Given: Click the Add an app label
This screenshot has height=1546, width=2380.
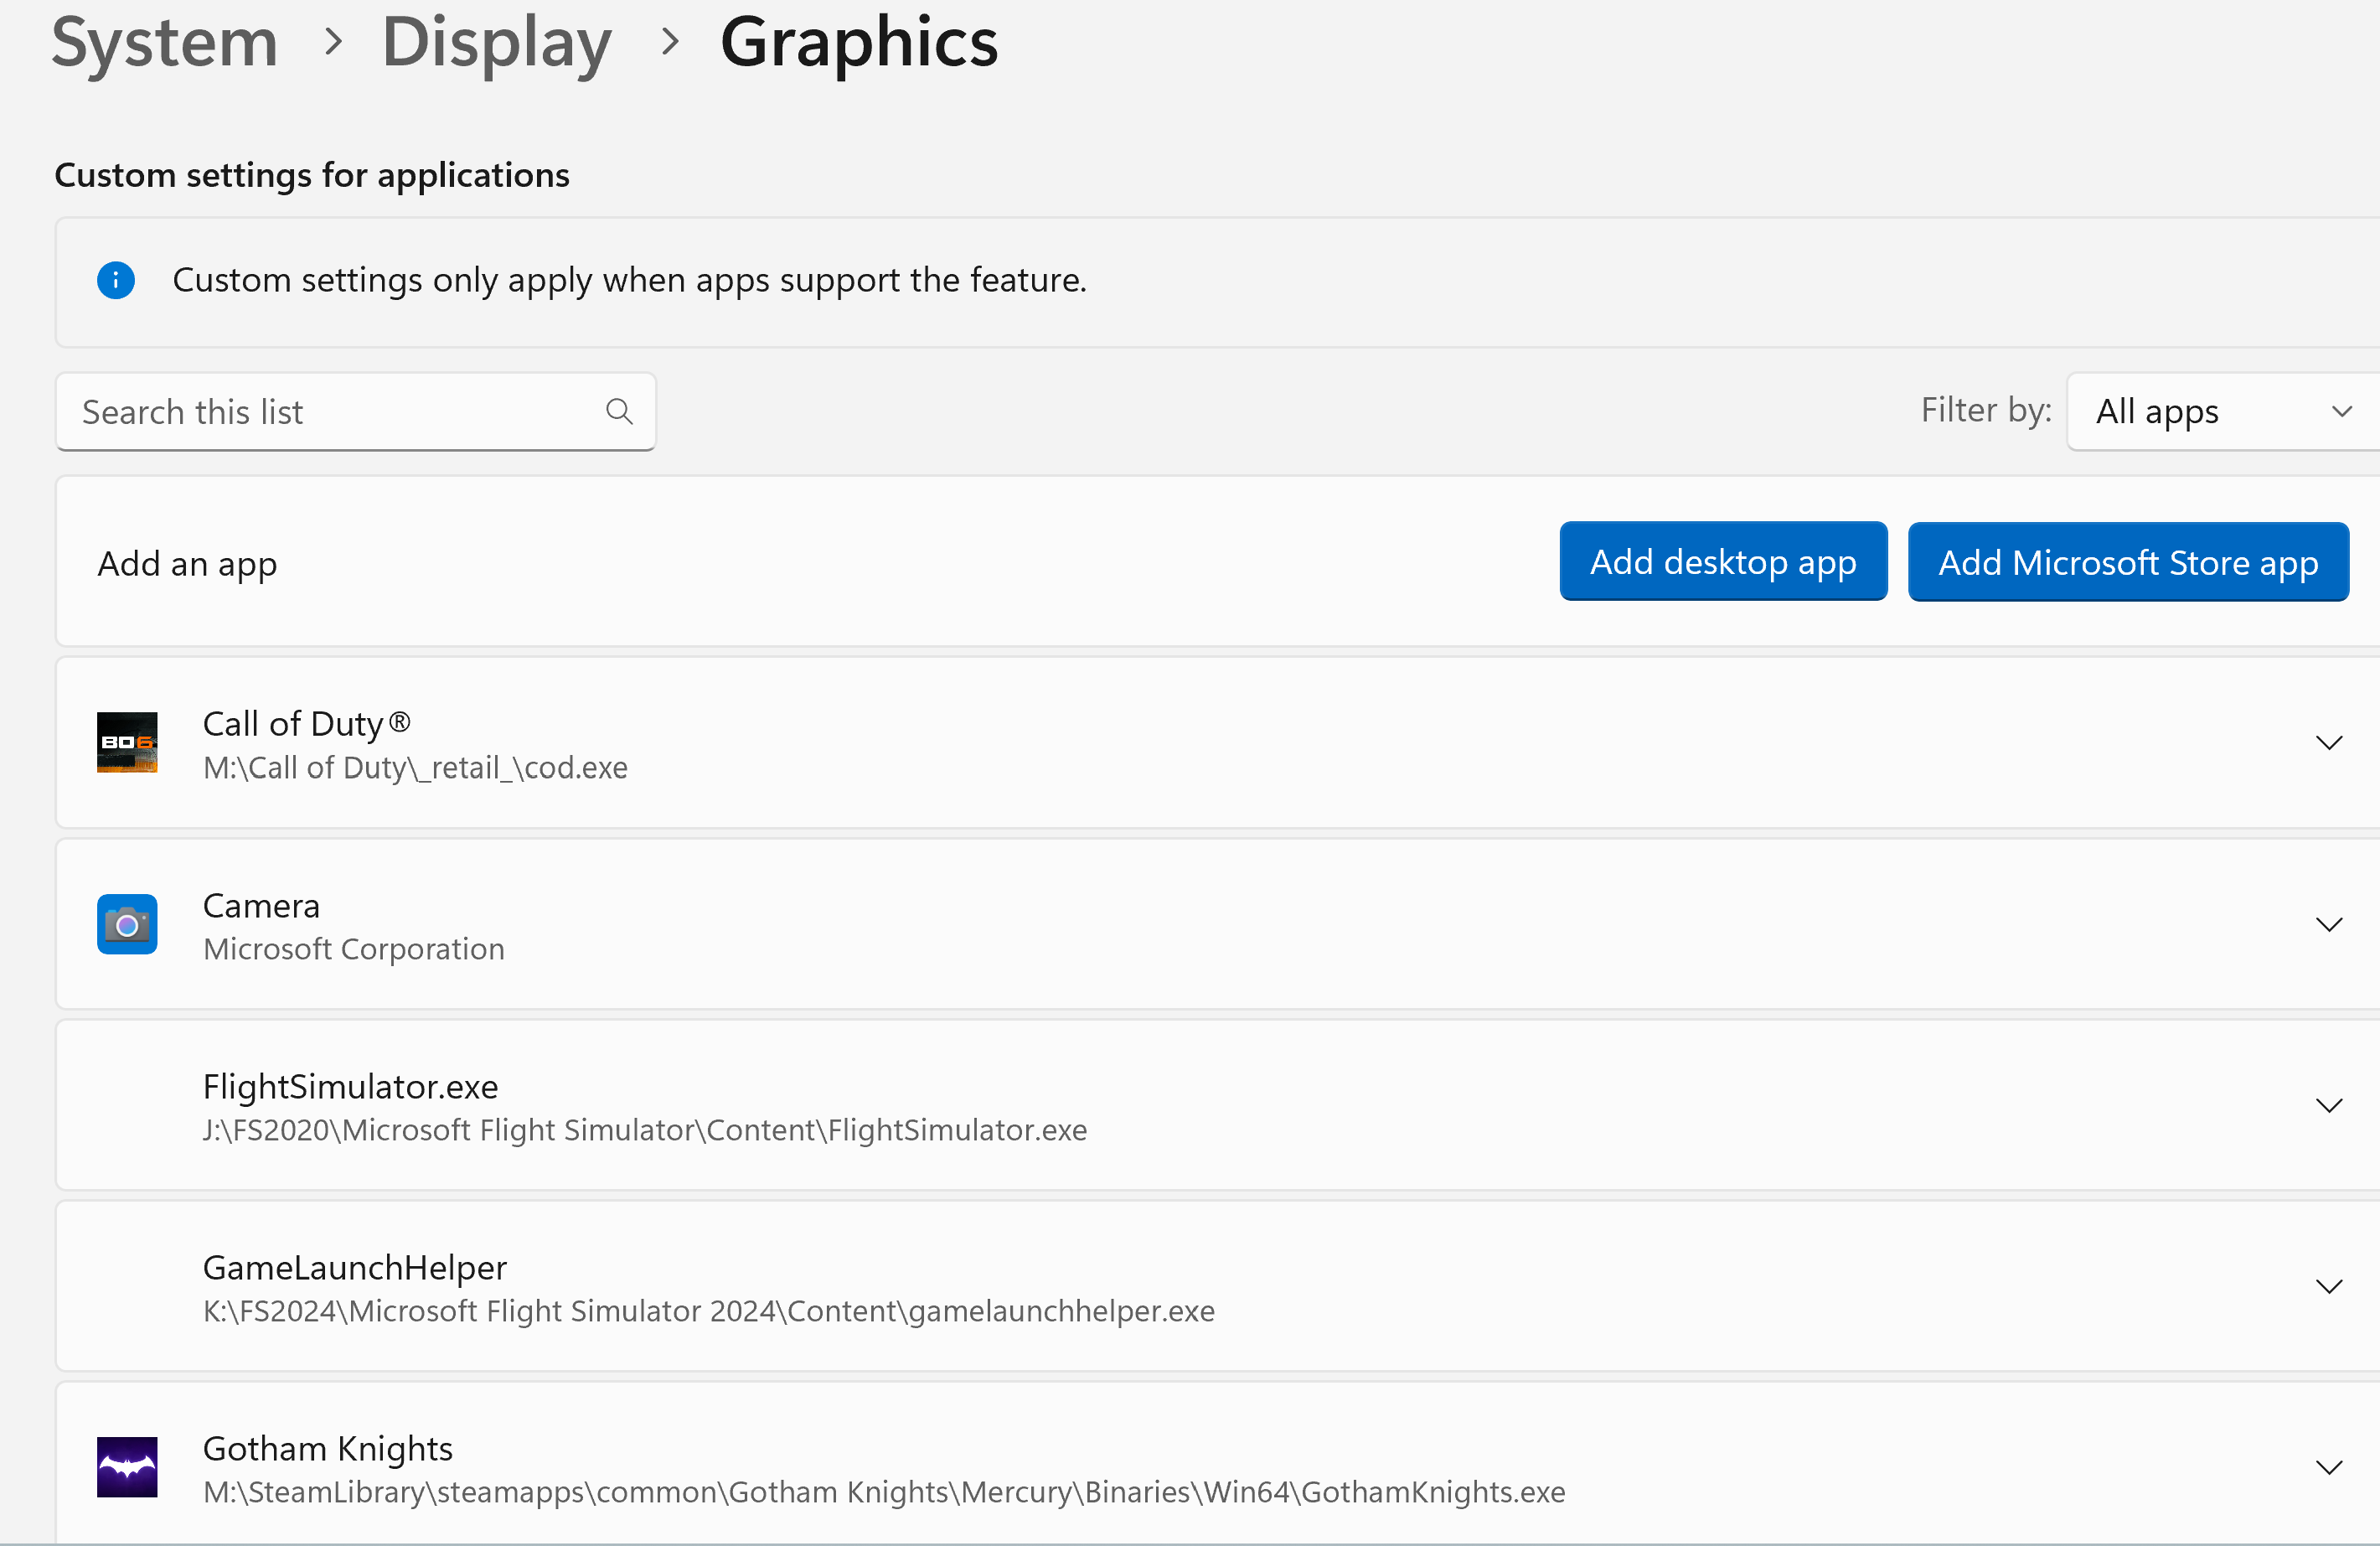Looking at the screenshot, I should [187, 563].
